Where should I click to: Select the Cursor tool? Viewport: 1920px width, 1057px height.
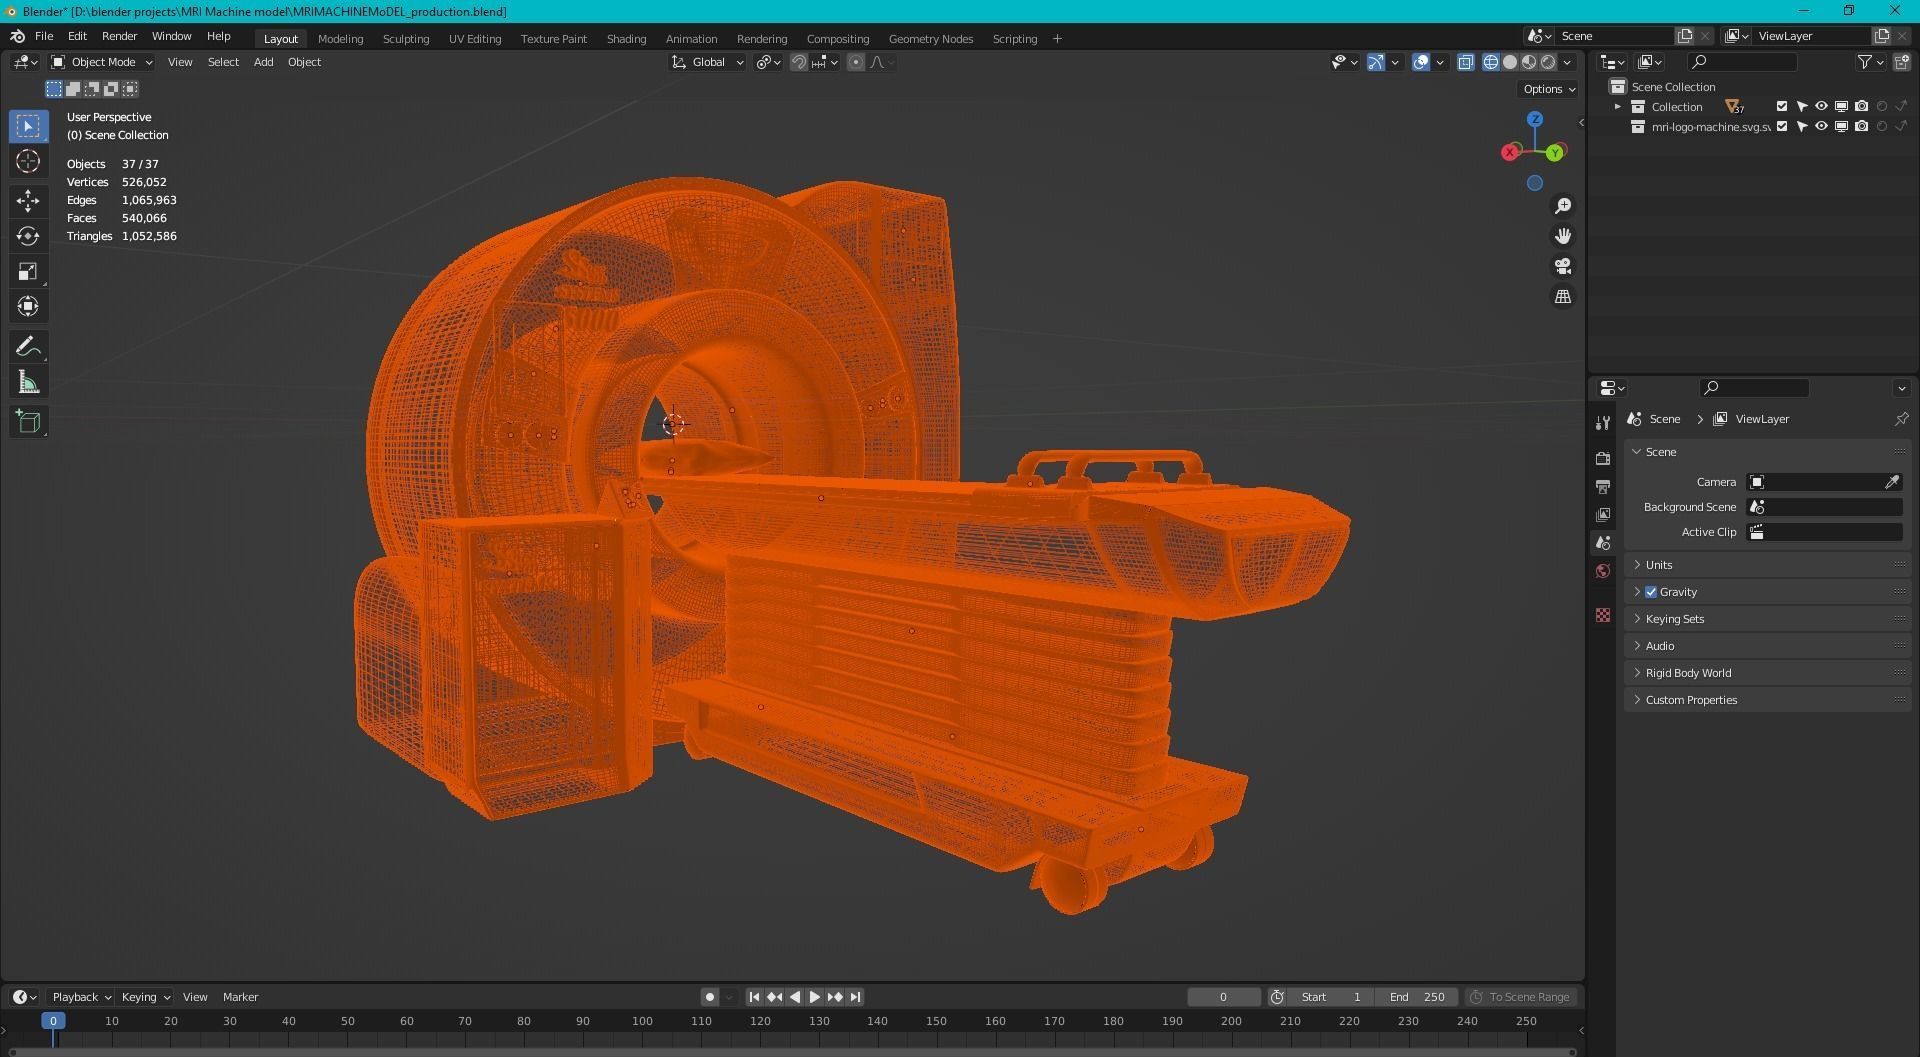pos(28,161)
